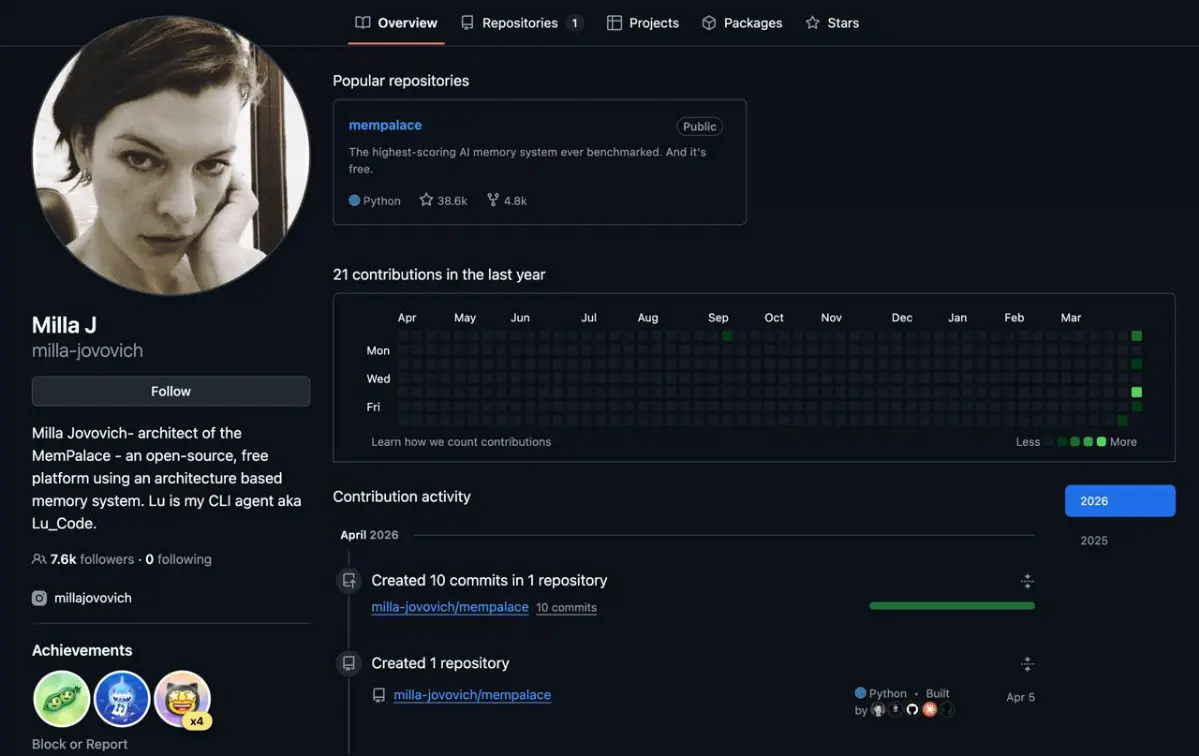Click the April 2026 timeline label
Viewport: 1199px width, 756px height.
pyautogui.click(x=369, y=535)
